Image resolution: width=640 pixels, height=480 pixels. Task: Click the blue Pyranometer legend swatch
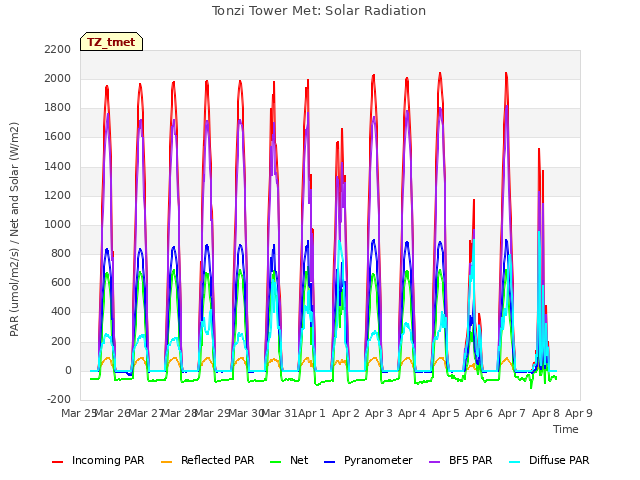pyautogui.click(x=329, y=462)
